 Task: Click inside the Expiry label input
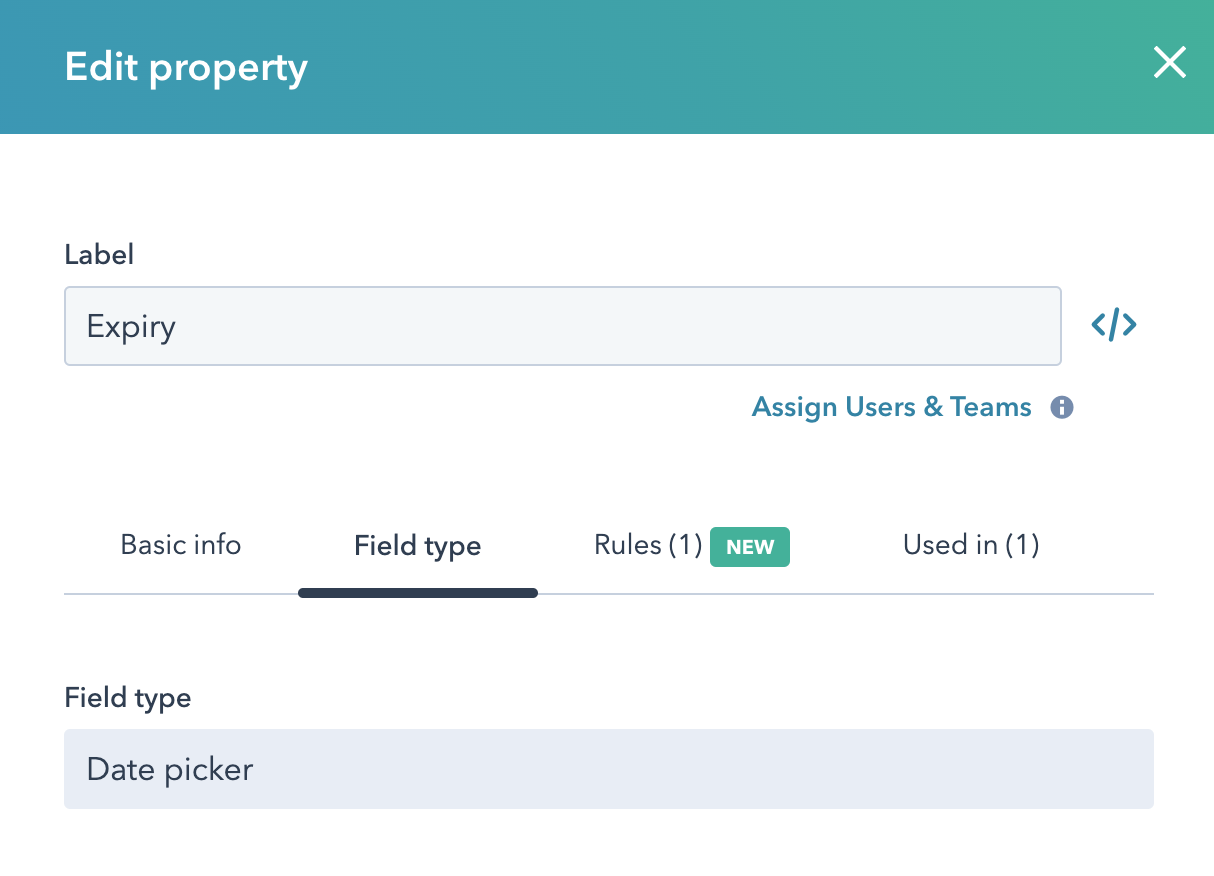[x=562, y=325]
